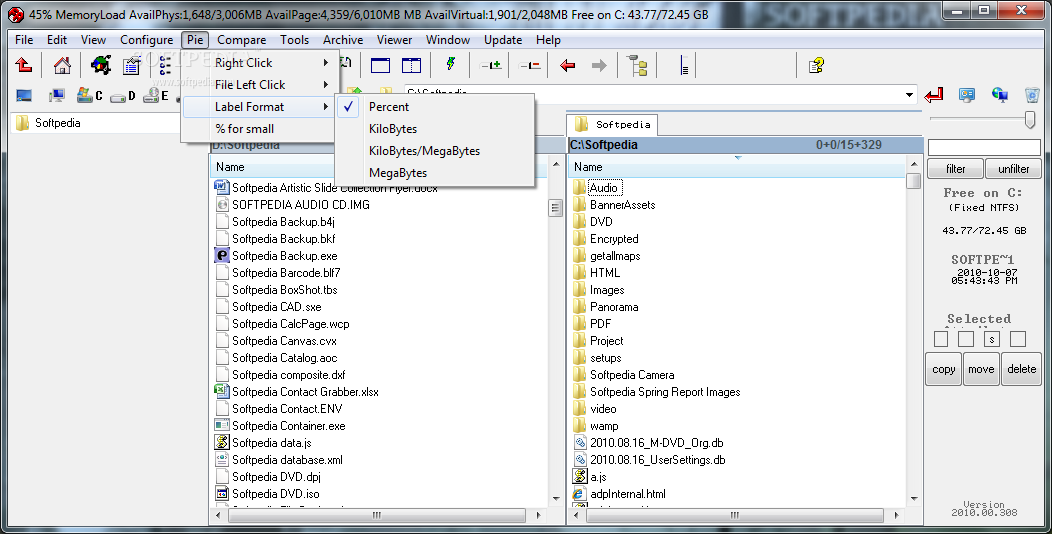Select the single pane window layout icon
The image size is (1052, 534).
(380, 65)
